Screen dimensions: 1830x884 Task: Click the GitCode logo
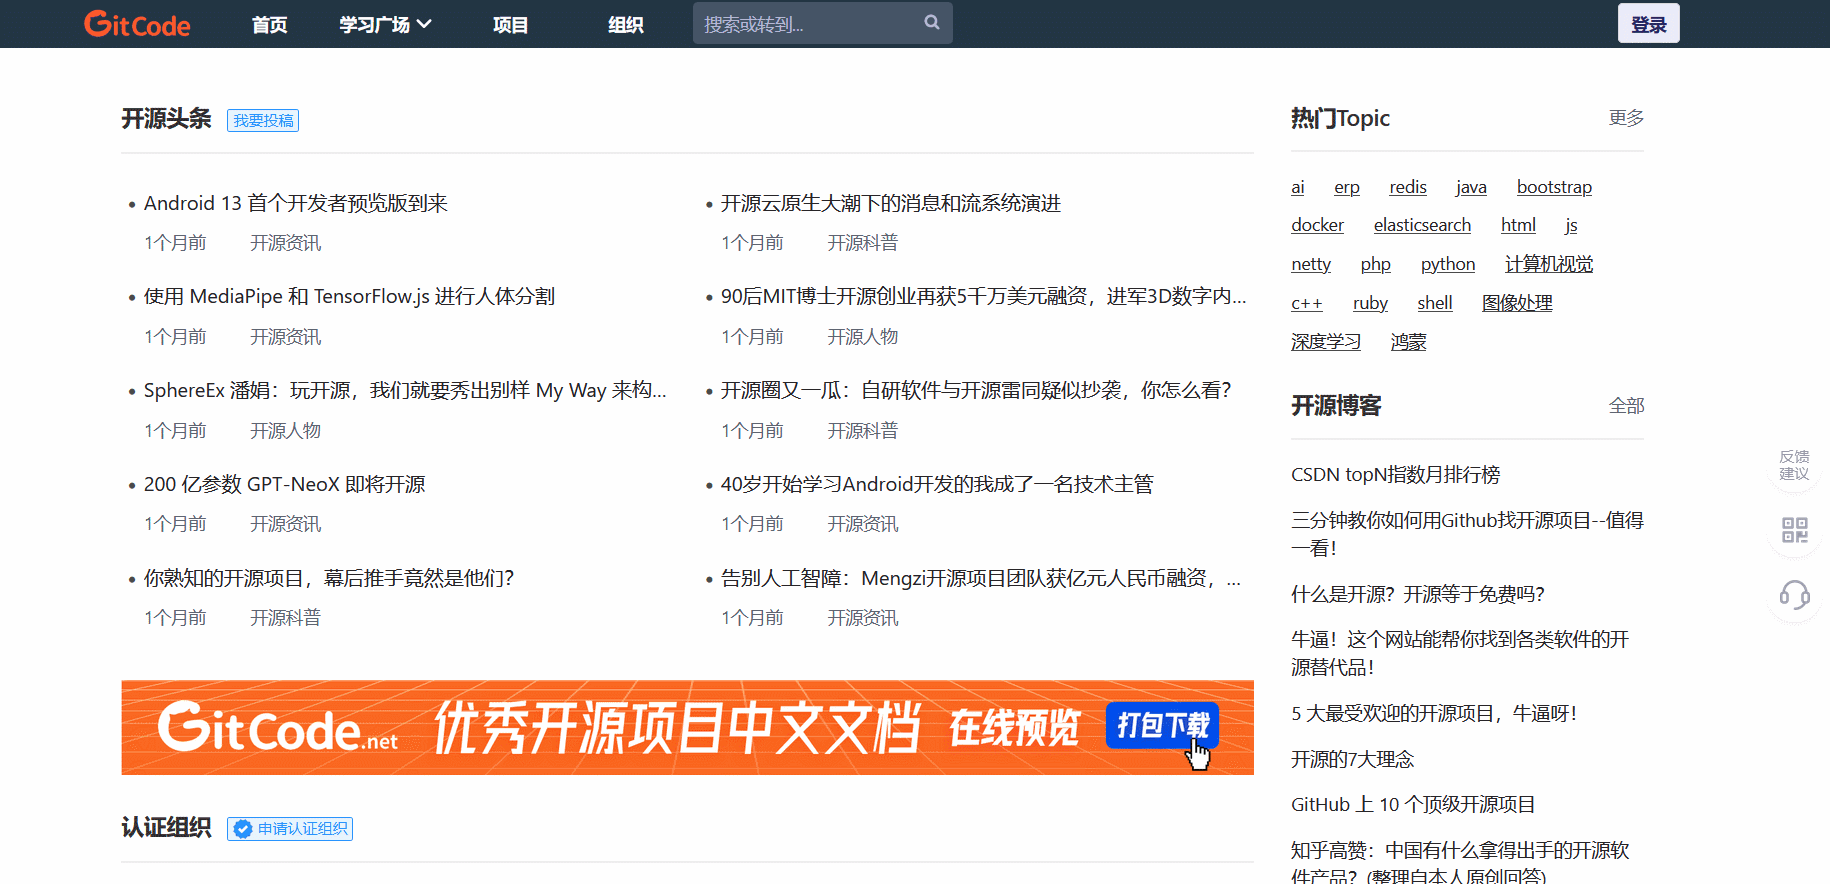click(x=137, y=24)
